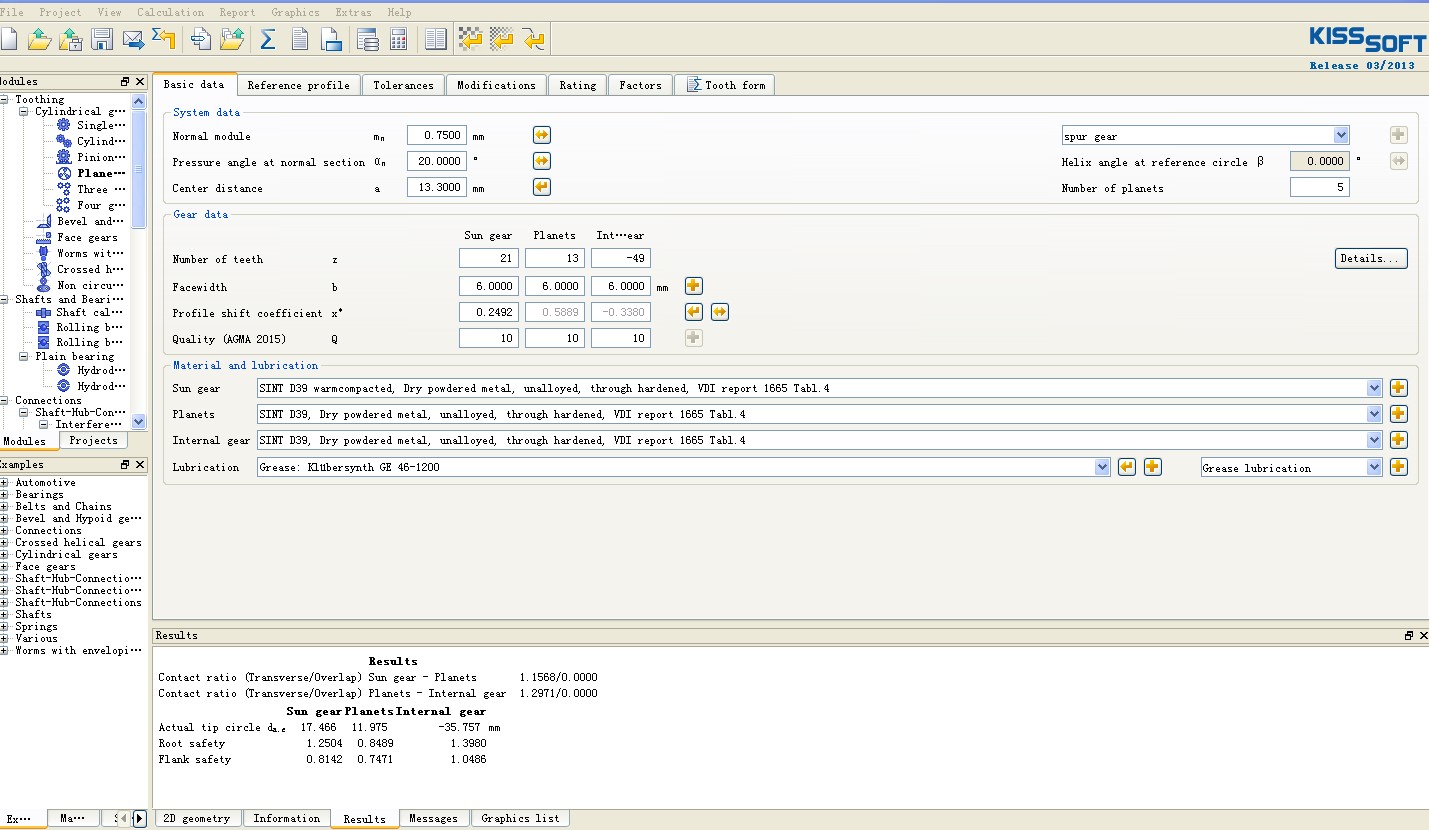Switch to the Modifications tab

pyautogui.click(x=496, y=85)
